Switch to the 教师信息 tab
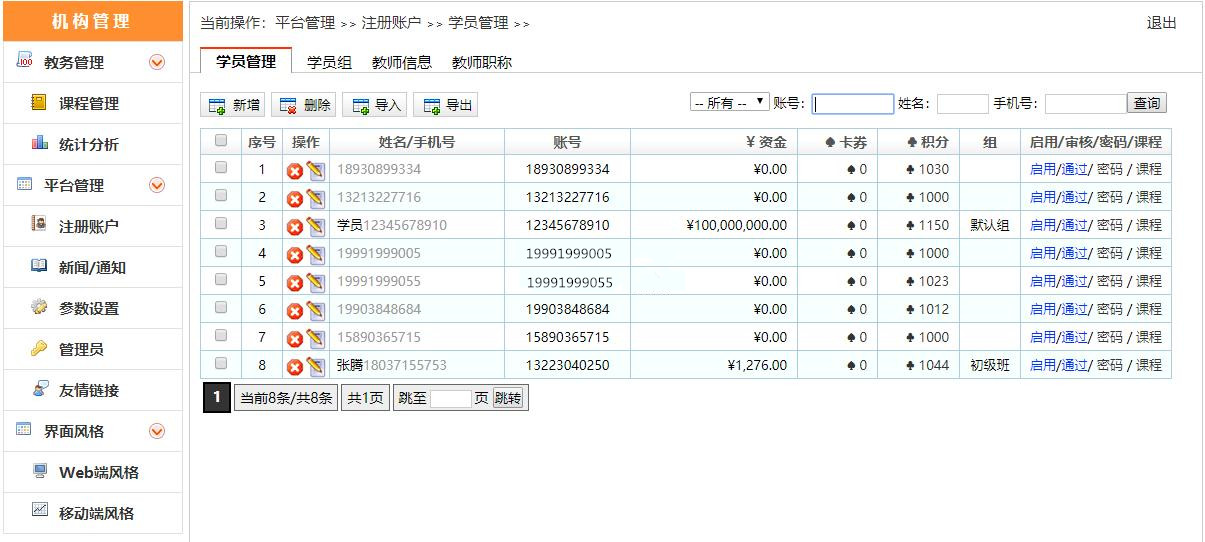Viewport: 1205px width, 542px height. pyautogui.click(x=402, y=62)
